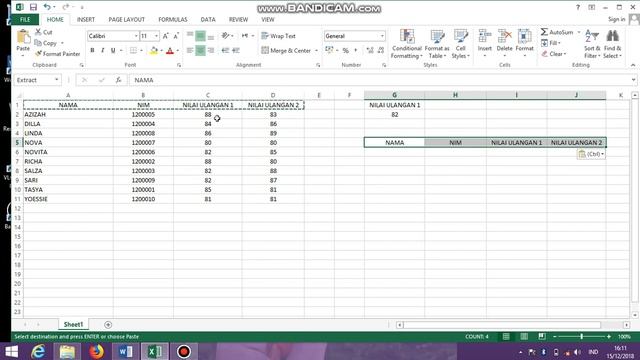Image resolution: width=640 pixels, height=360 pixels.
Task: Toggle Italic formatting
Action: click(x=102, y=50)
